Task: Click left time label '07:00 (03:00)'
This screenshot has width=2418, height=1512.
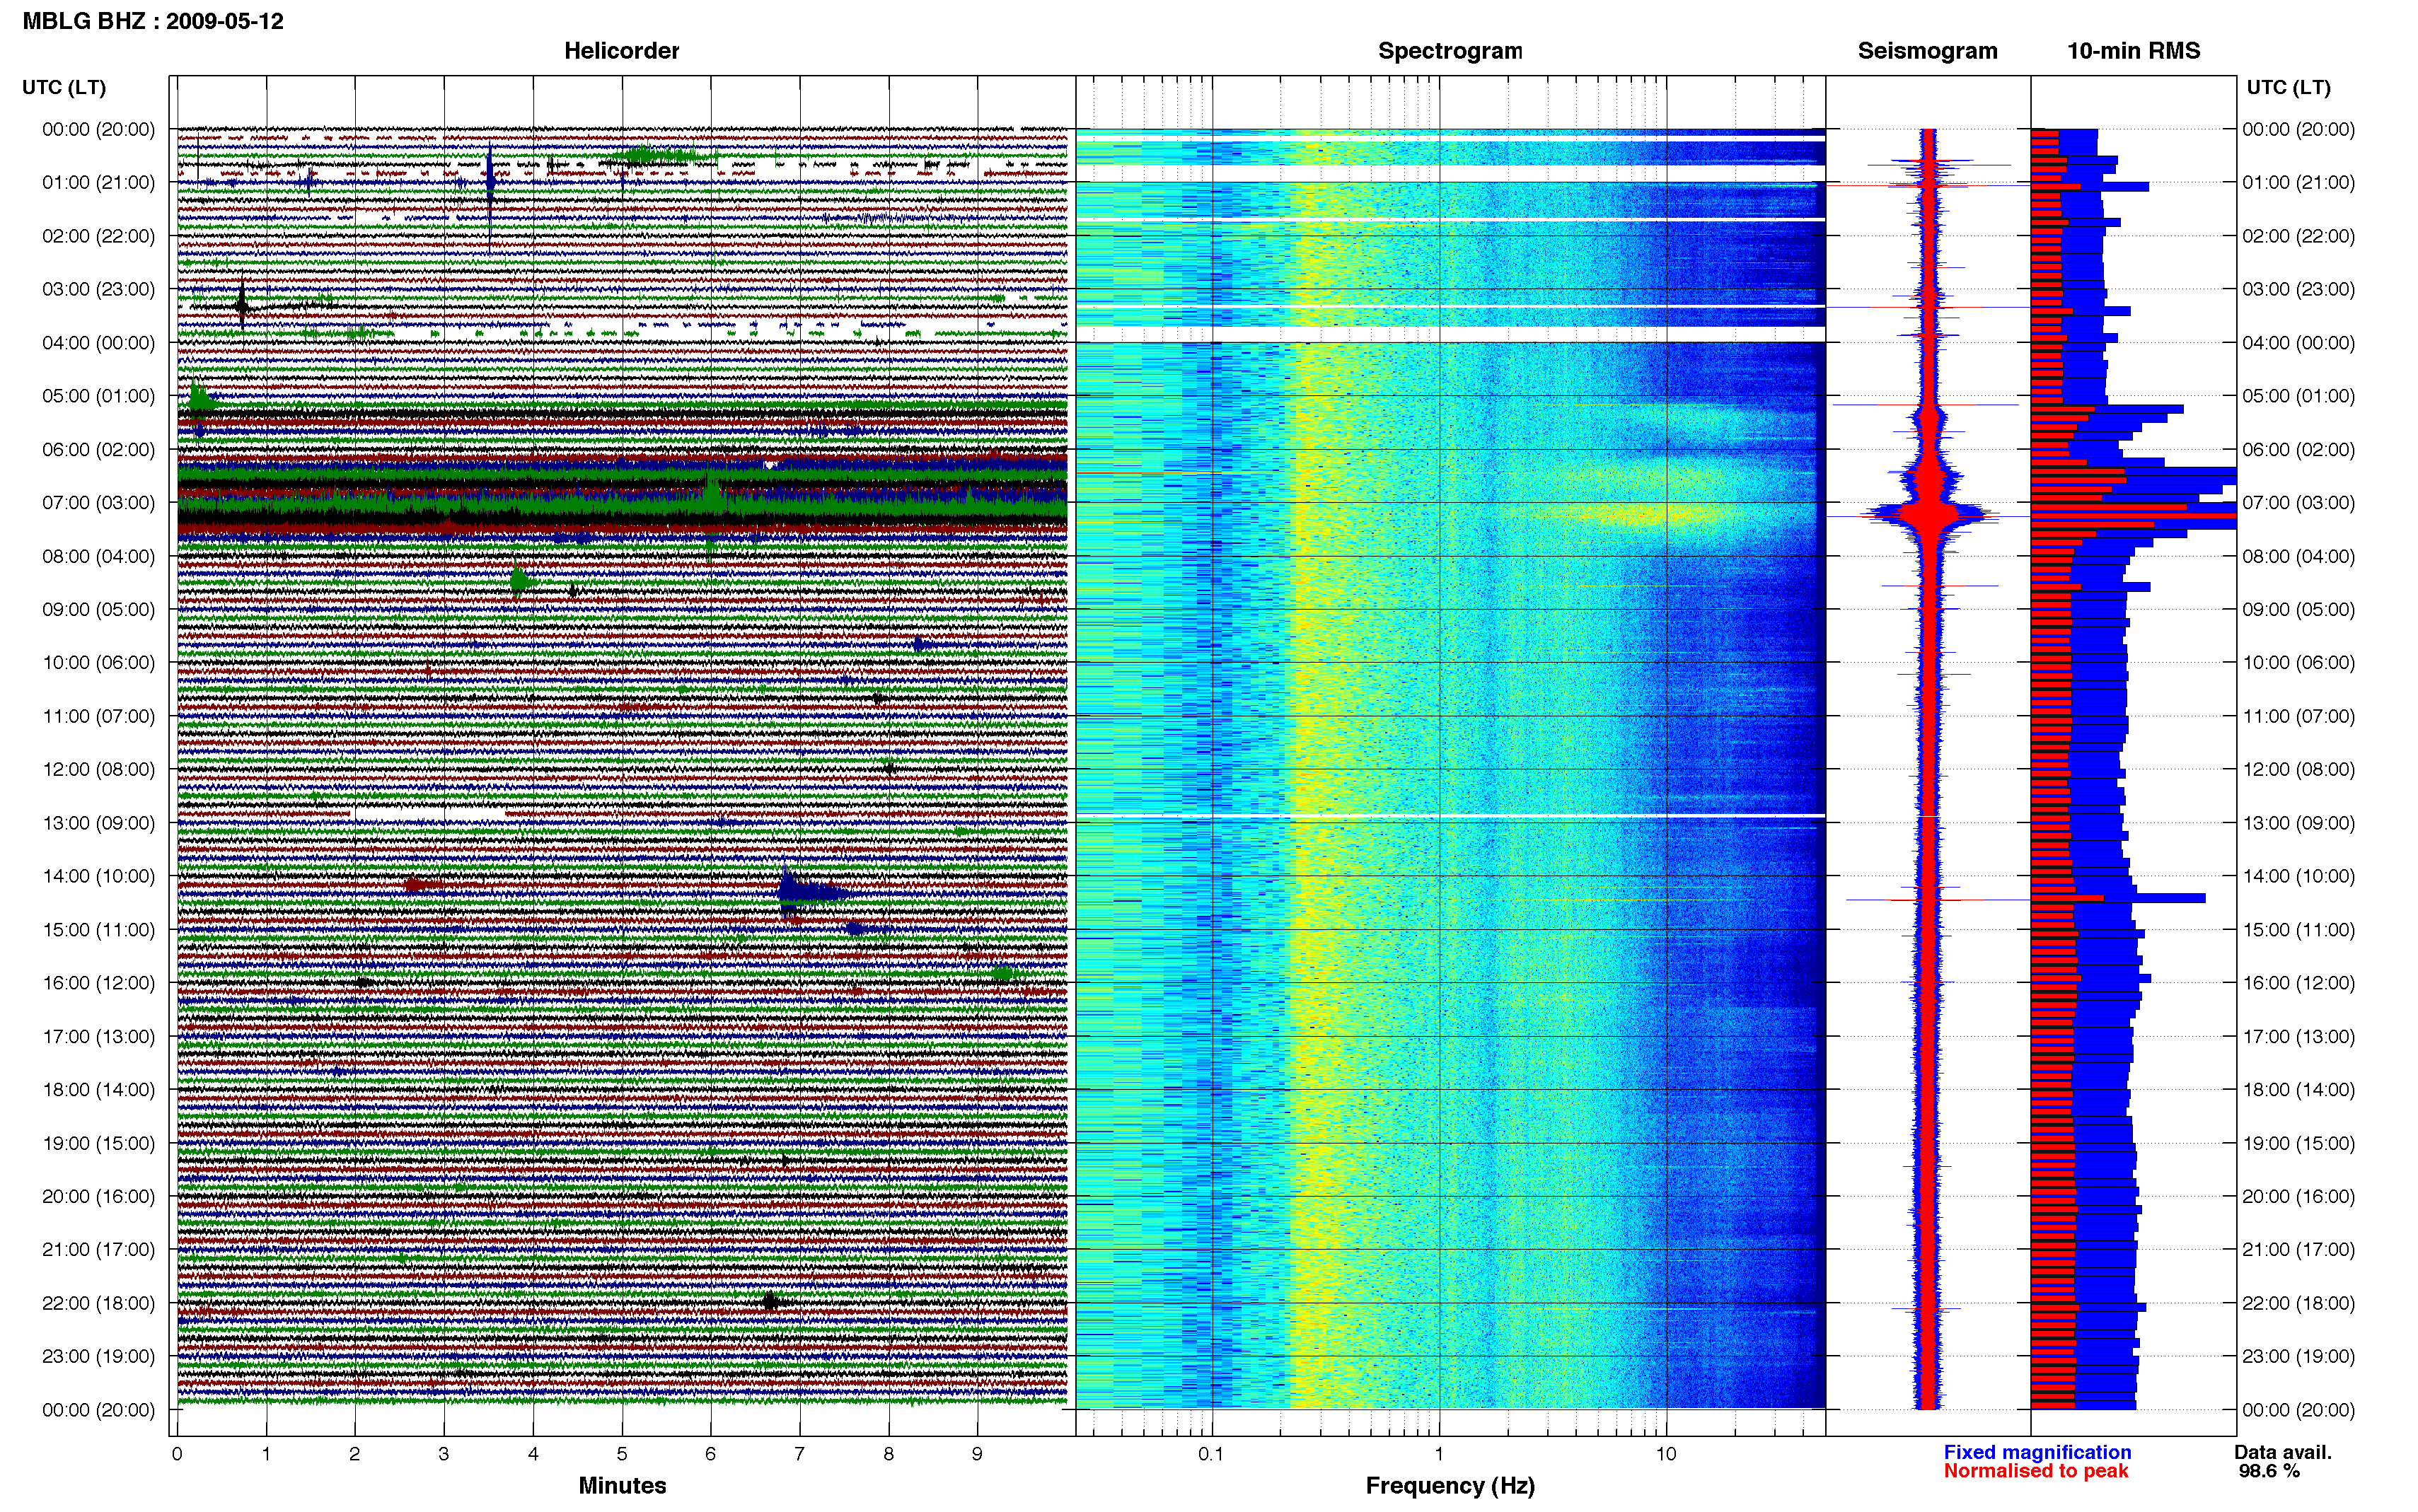Action: [x=98, y=502]
